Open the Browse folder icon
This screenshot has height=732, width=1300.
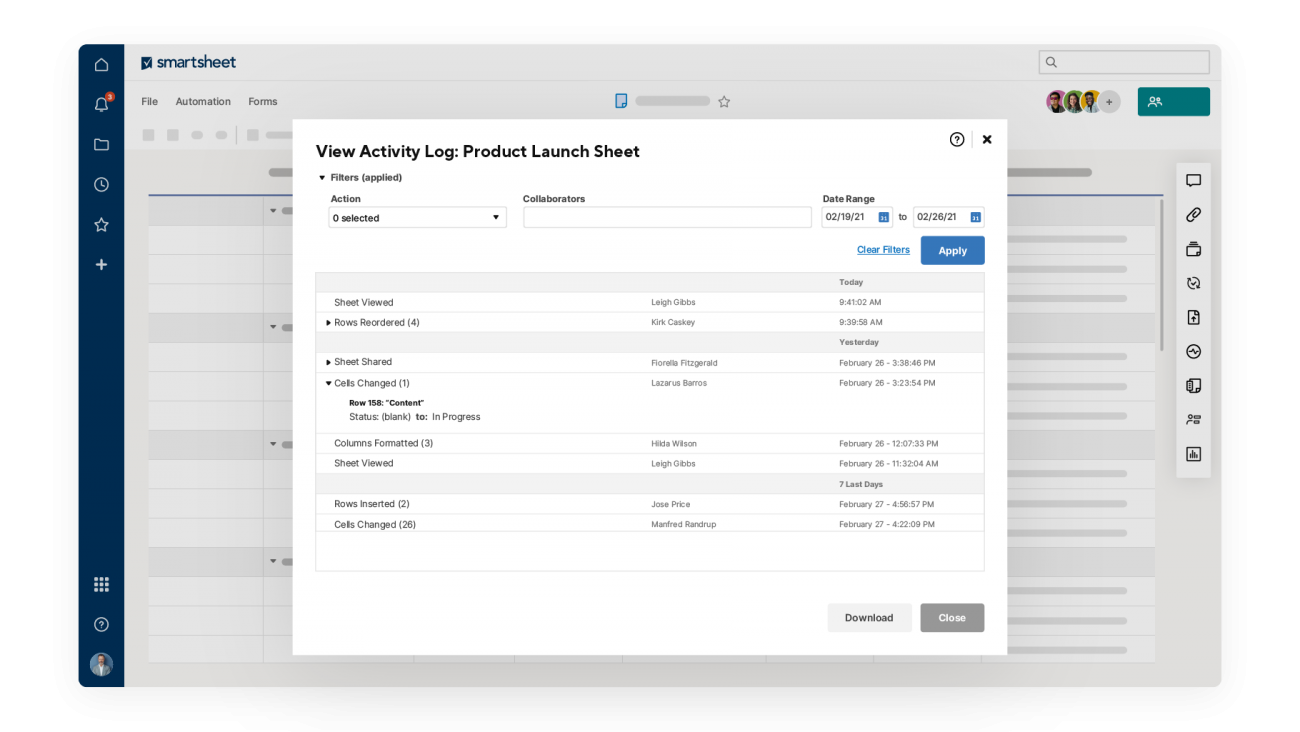pyautogui.click(x=101, y=144)
